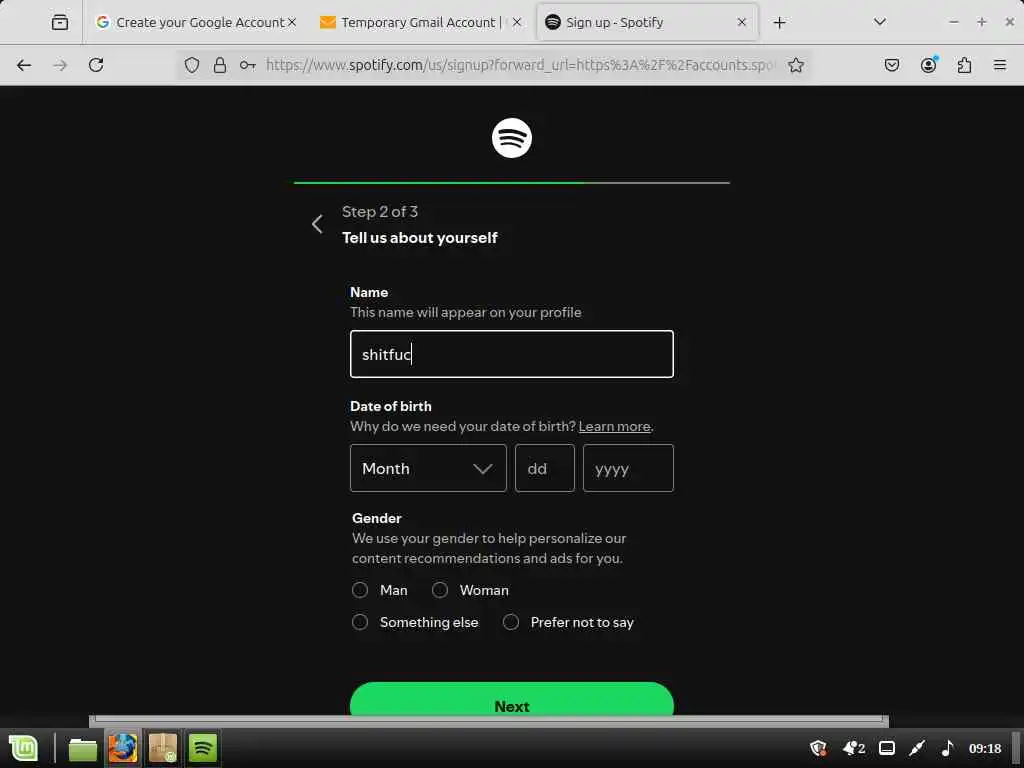Click the screen display tray icon
The height and width of the screenshot is (768, 1024).
click(x=886, y=748)
